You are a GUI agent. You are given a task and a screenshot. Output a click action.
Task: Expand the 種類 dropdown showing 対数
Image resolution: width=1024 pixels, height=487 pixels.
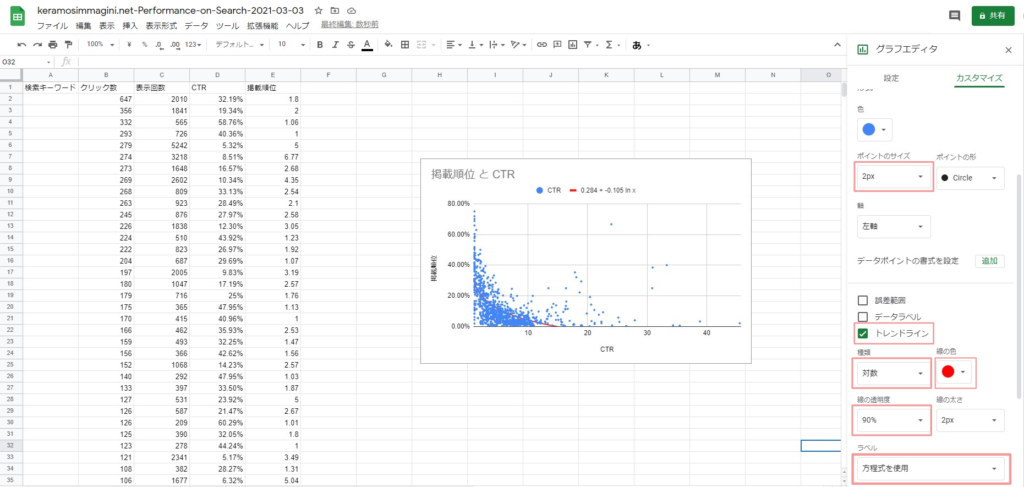892,372
